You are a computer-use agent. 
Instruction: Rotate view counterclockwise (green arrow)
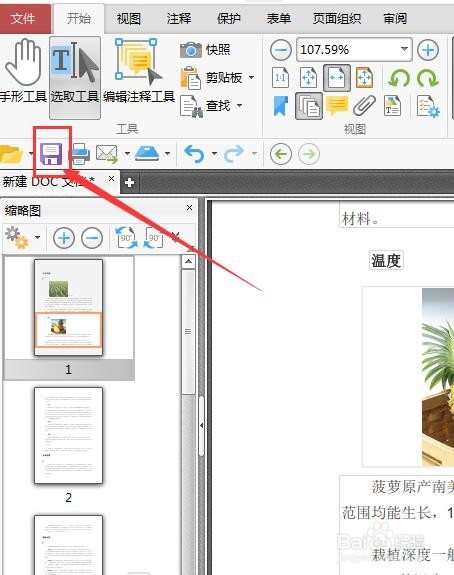(399, 78)
